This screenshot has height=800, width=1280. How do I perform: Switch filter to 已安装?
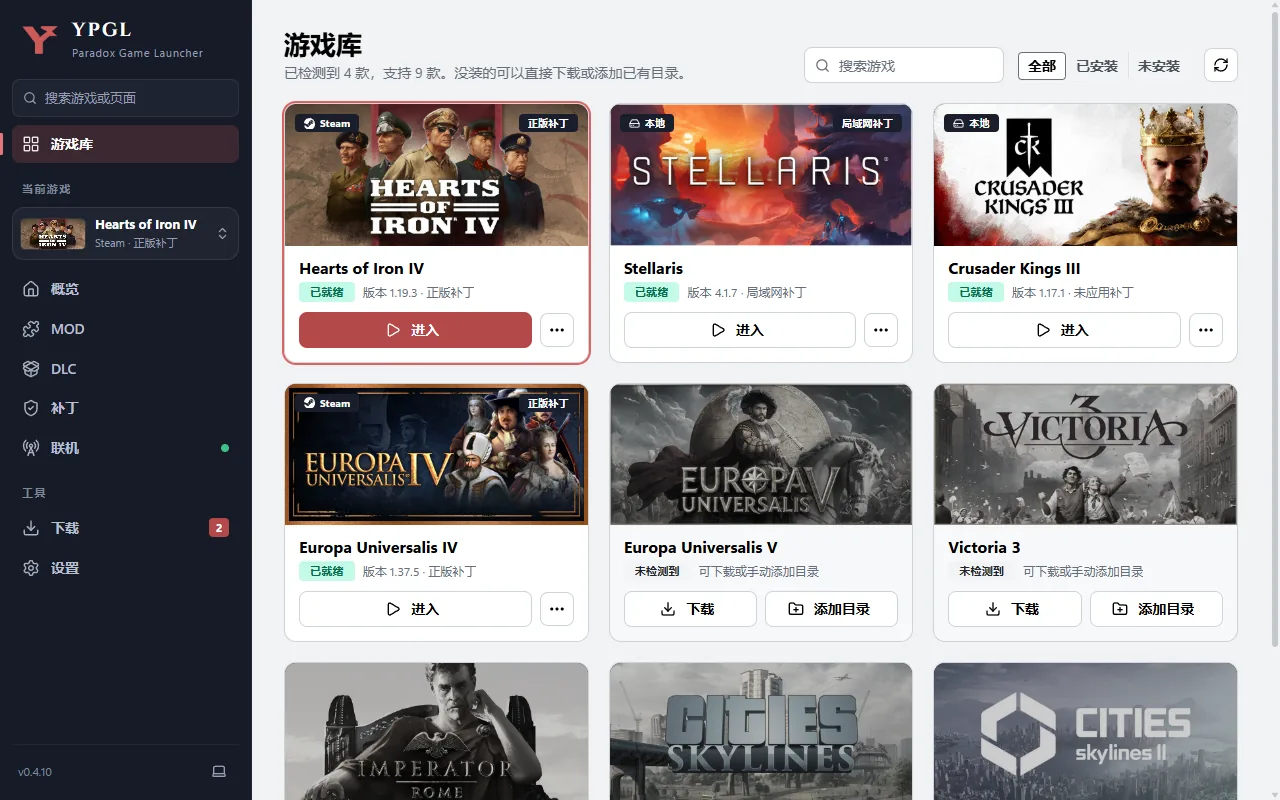[x=1097, y=66]
